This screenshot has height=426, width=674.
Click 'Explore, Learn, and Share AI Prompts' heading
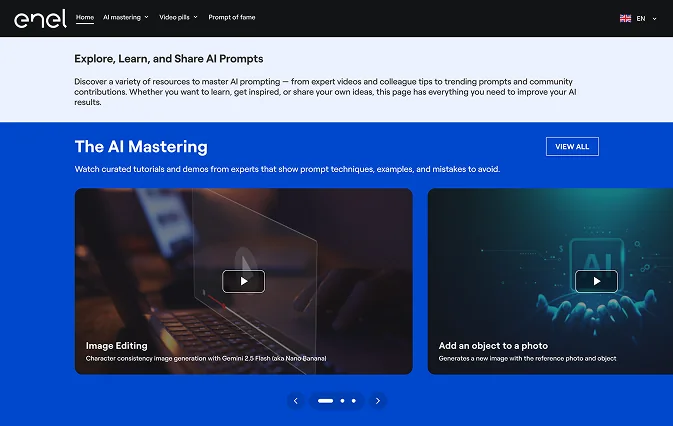click(168, 58)
